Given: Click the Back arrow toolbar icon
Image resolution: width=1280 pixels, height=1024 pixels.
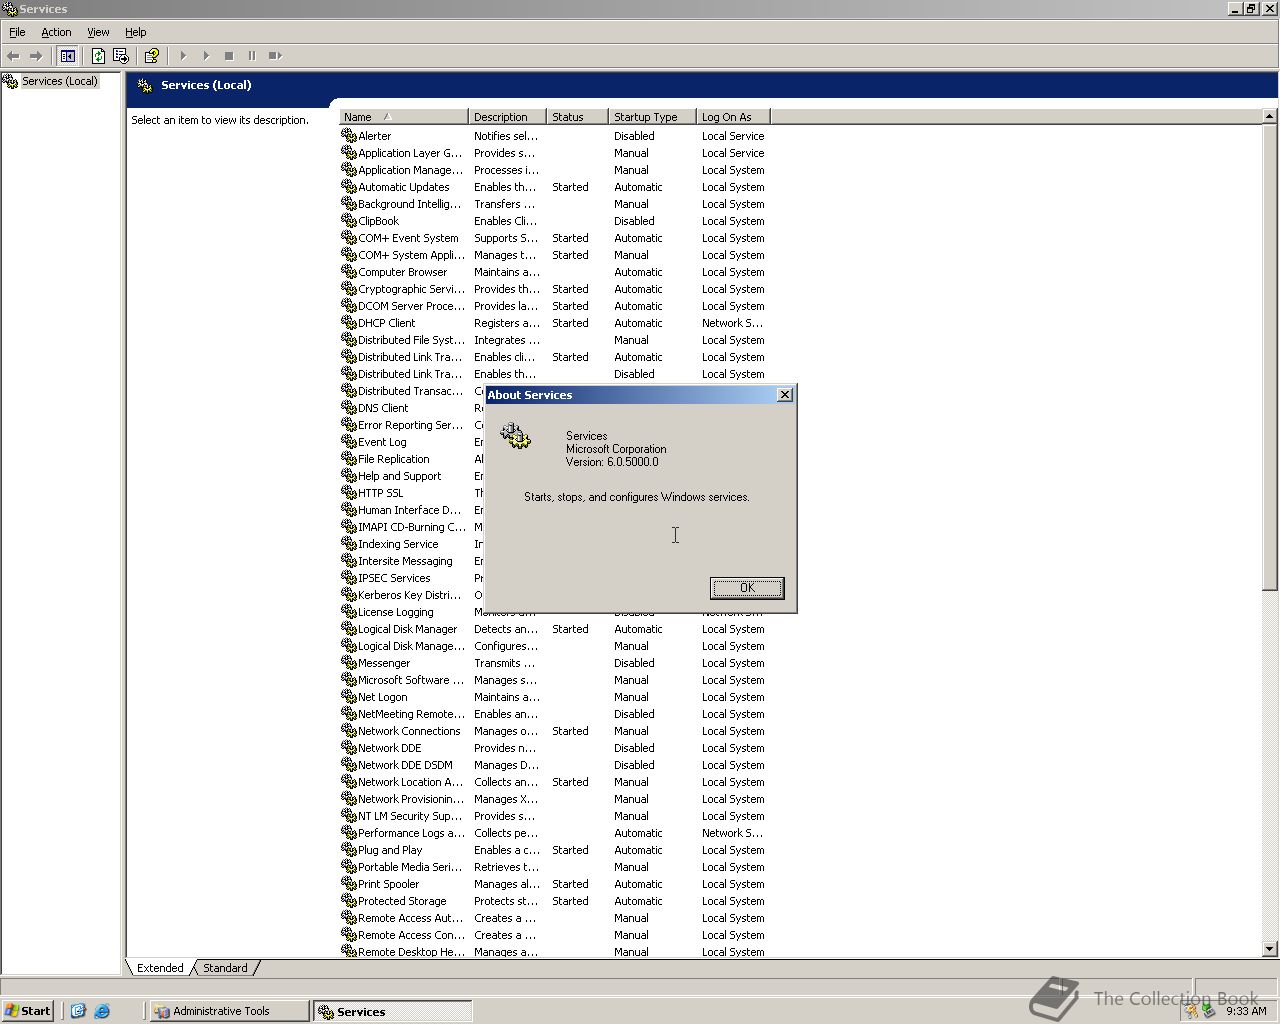Looking at the screenshot, I should point(13,56).
